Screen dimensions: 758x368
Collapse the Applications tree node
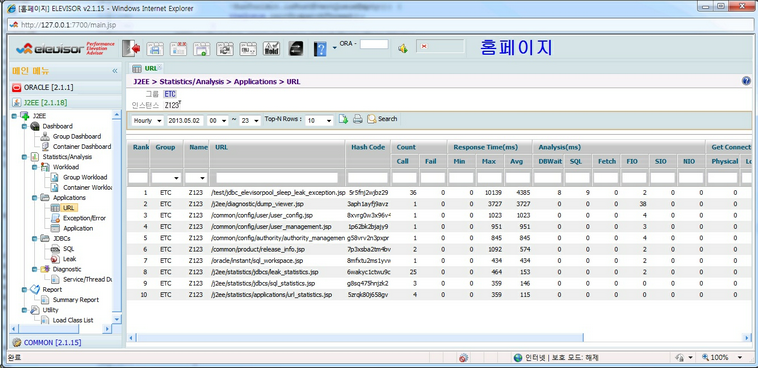pyautogui.click(x=34, y=198)
